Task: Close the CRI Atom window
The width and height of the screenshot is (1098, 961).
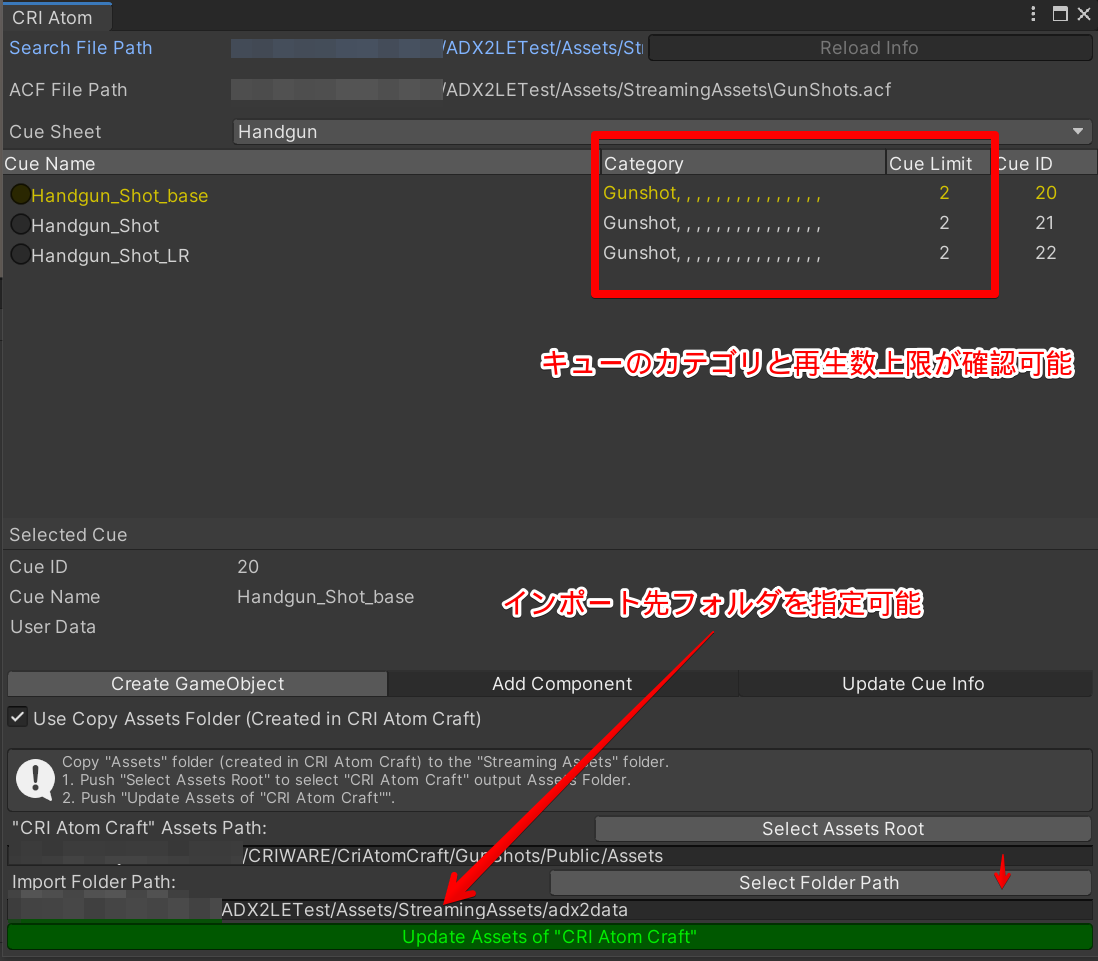Action: [x=1083, y=14]
